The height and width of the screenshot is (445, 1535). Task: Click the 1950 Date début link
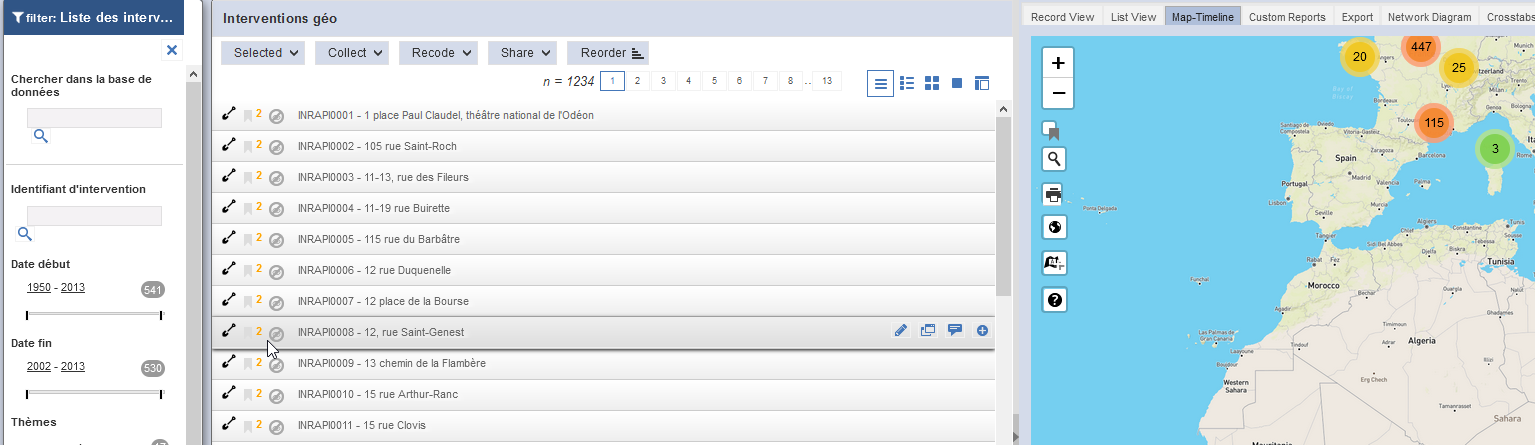coord(39,288)
